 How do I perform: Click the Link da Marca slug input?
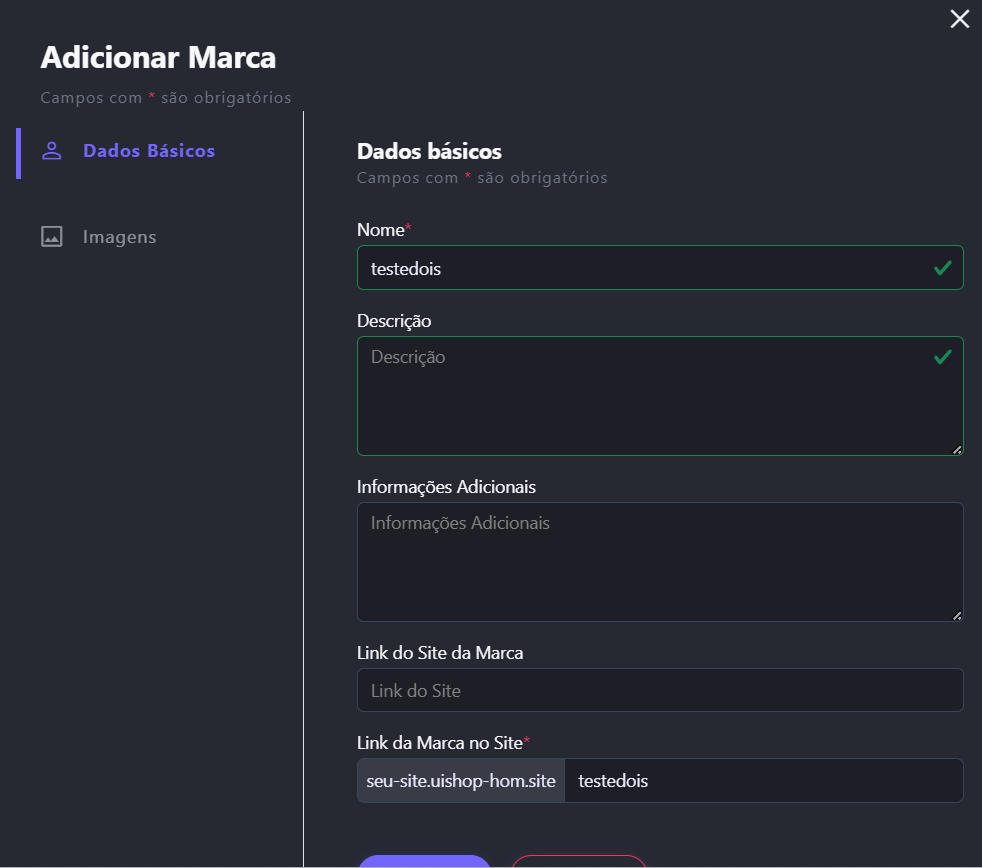click(762, 781)
